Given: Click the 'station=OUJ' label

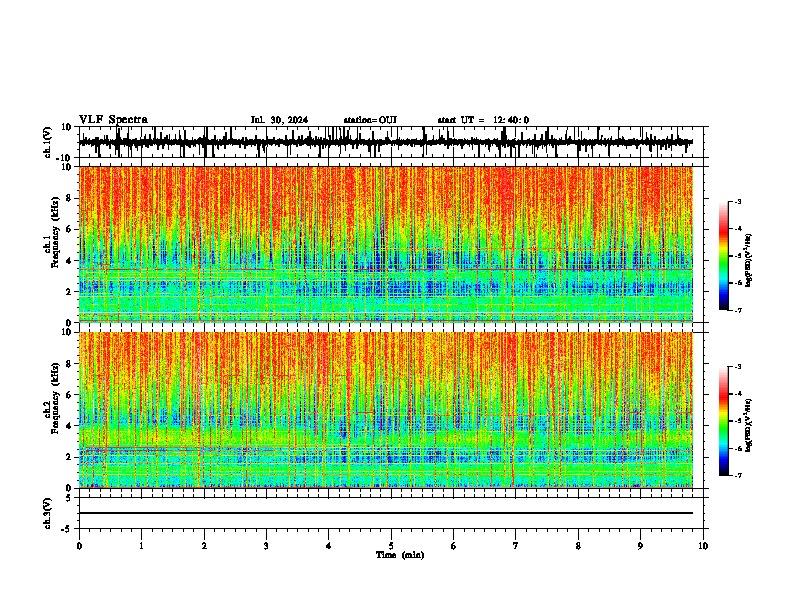Looking at the screenshot, I should 370,120.
